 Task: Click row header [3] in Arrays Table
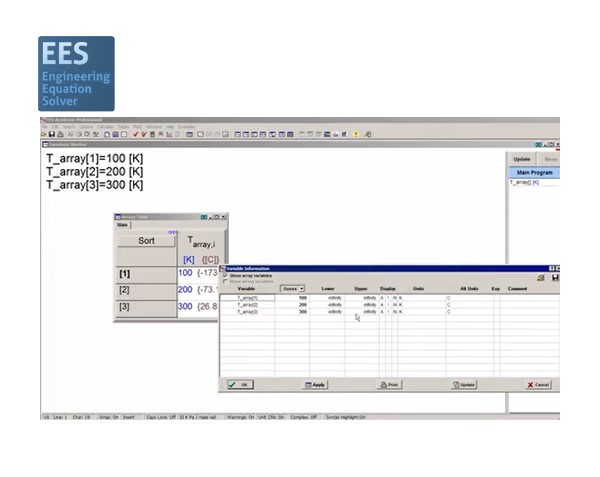coord(146,307)
